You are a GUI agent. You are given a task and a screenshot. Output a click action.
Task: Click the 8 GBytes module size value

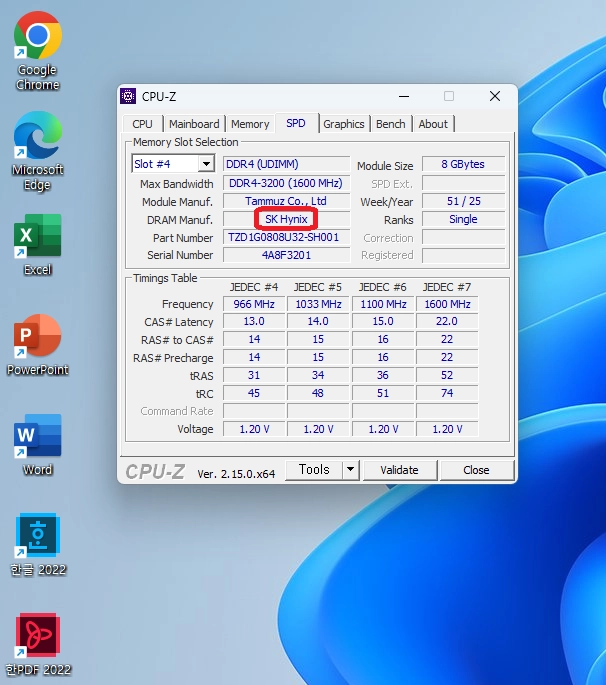click(x=463, y=164)
